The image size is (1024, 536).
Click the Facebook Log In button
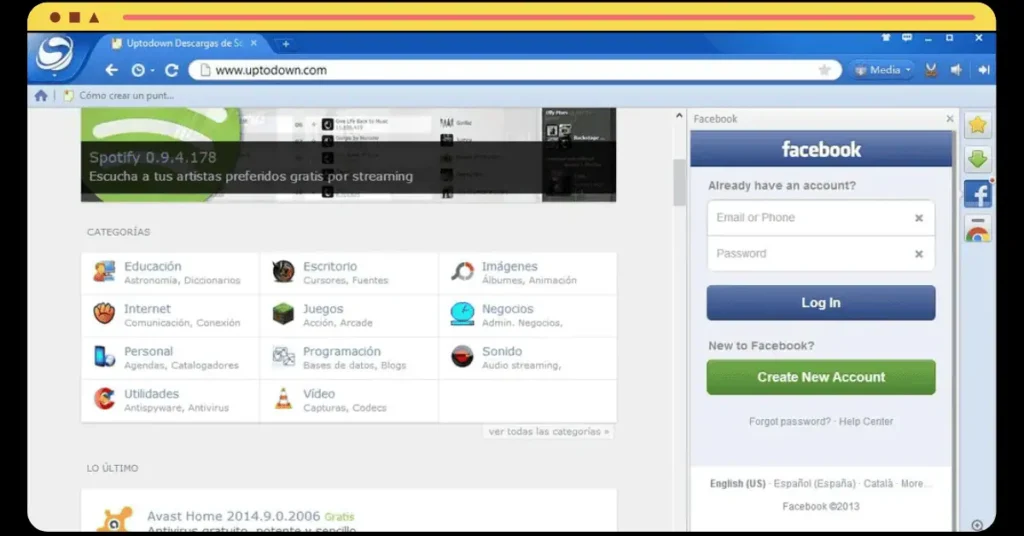click(x=821, y=303)
